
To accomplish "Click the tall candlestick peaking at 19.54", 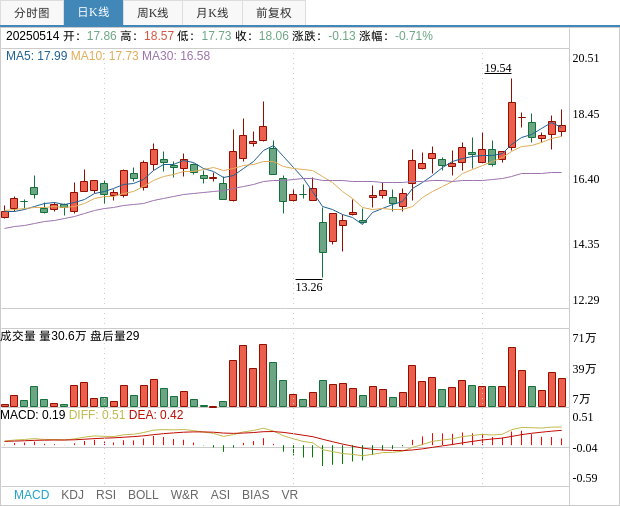I will pyautogui.click(x=512, y=125).
